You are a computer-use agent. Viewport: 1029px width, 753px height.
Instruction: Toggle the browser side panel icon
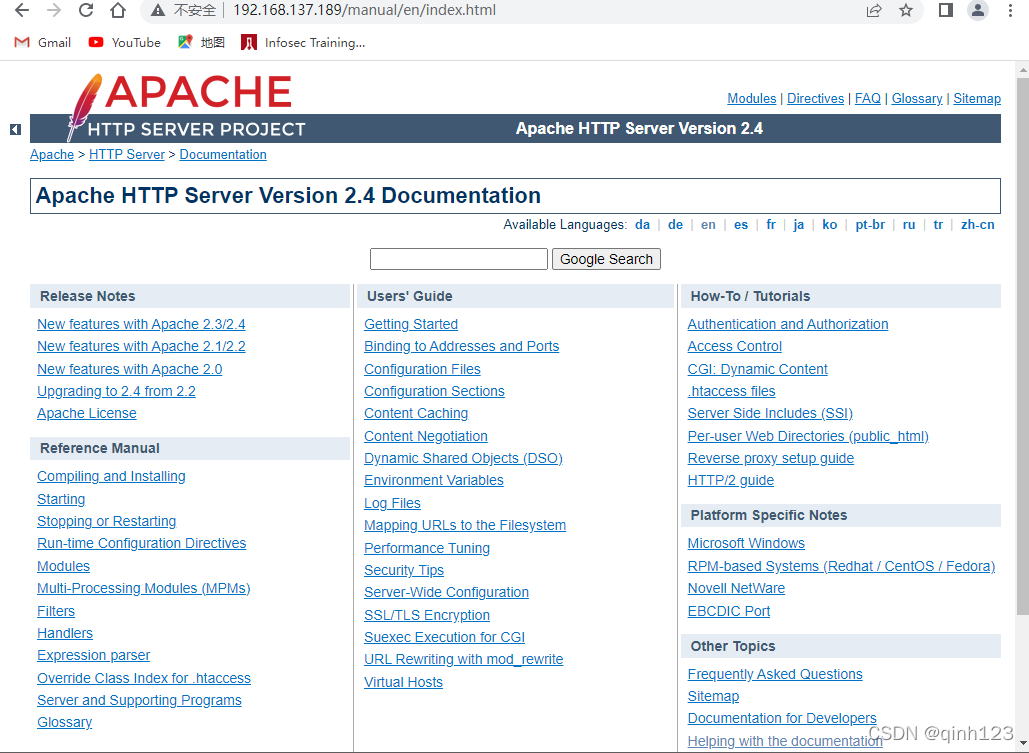click(x=946, y=11)
